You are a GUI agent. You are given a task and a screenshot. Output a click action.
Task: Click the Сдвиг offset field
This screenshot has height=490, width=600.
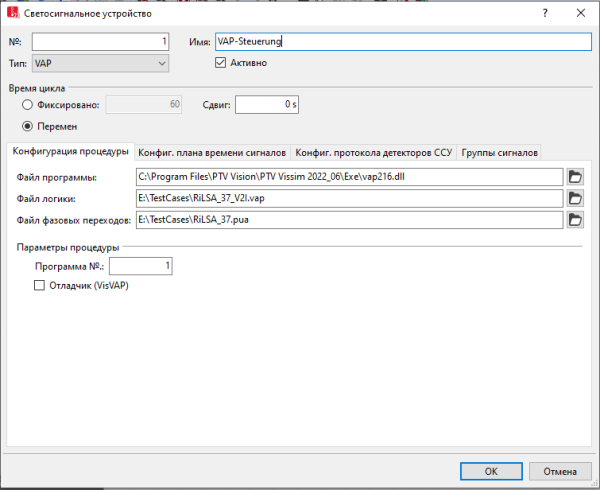[267, 103]
